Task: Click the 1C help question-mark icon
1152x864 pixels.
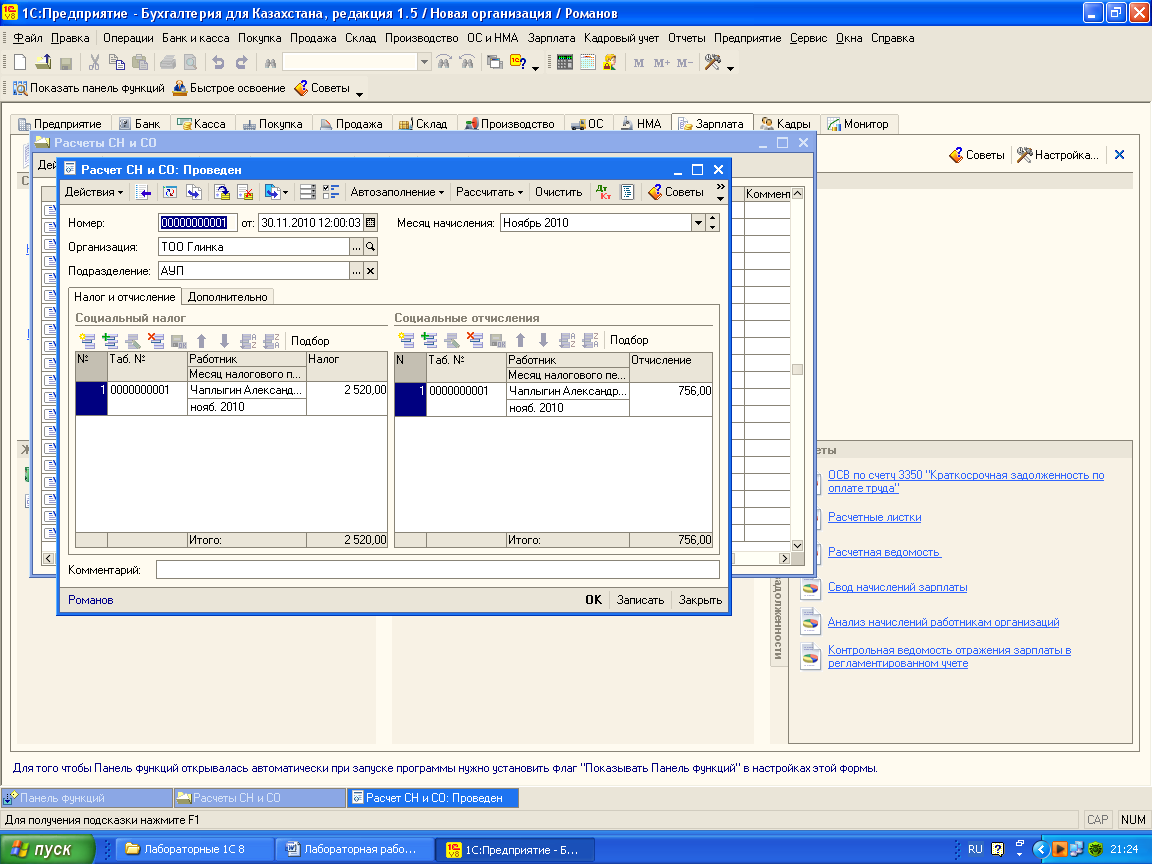Action: [518, 63]
